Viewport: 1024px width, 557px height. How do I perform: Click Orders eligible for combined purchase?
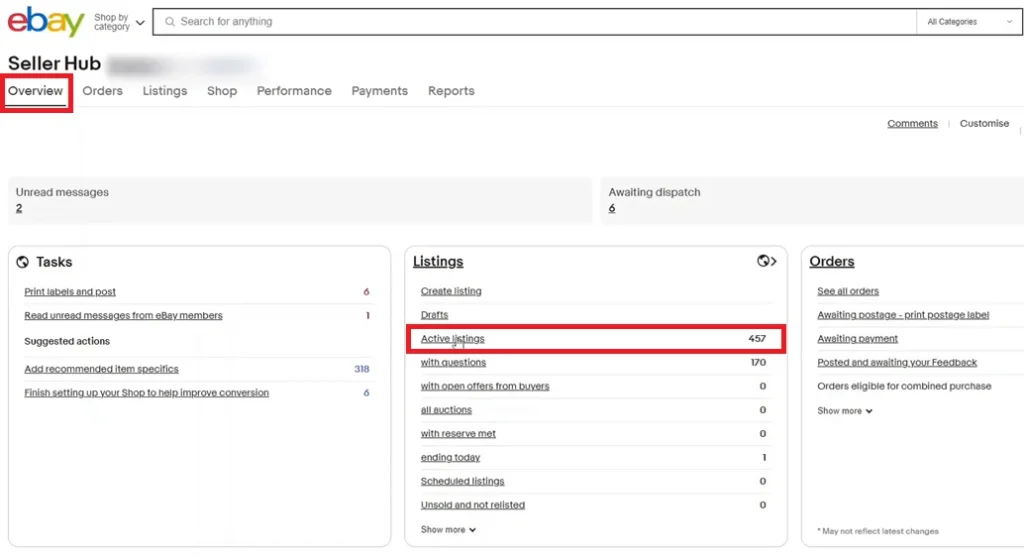point(904,386)
